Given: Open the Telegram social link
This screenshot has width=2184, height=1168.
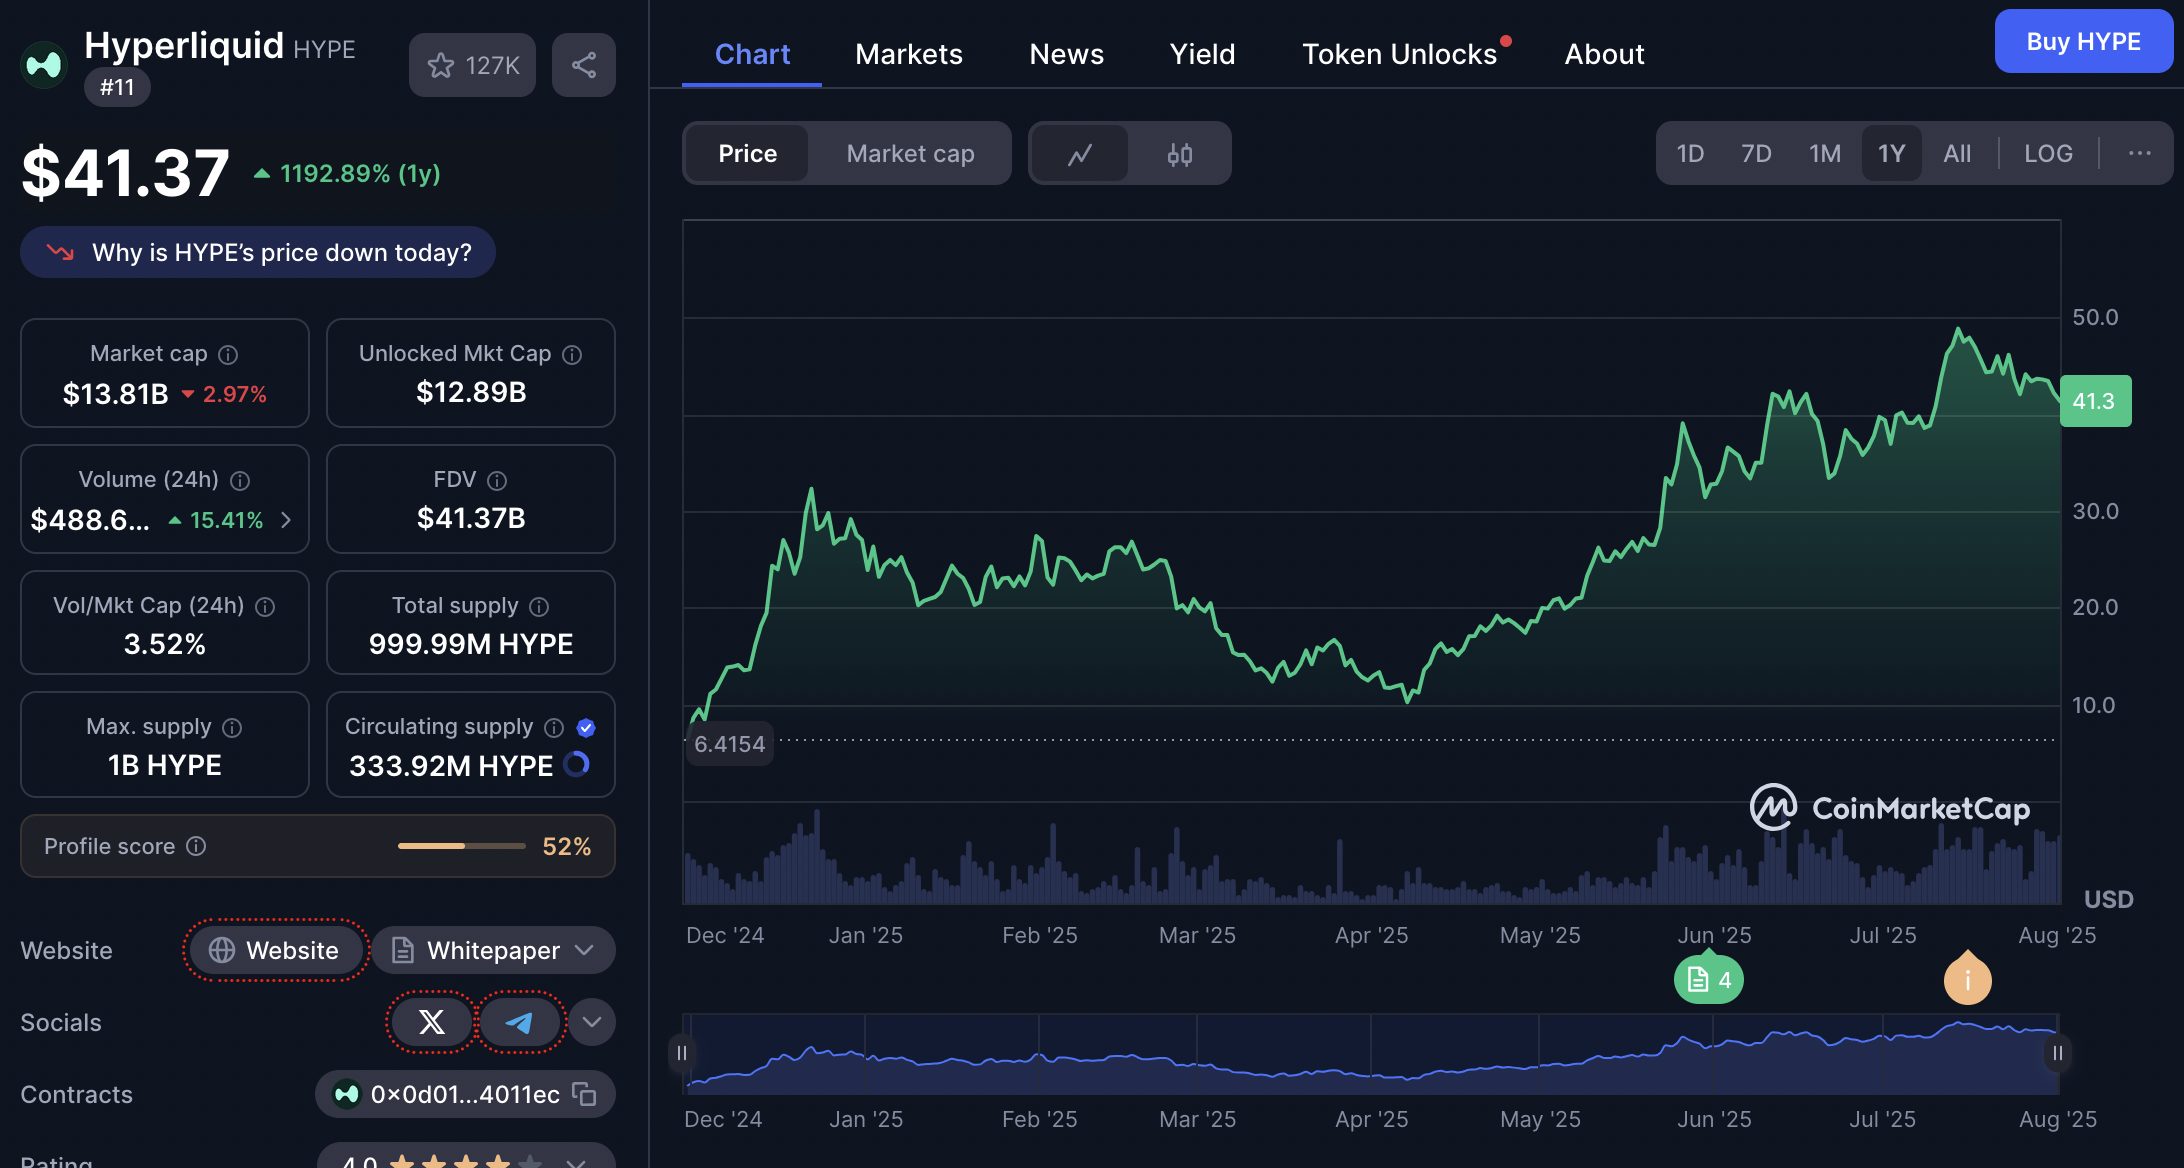Looking at the screenshot, I should 519,1022.
